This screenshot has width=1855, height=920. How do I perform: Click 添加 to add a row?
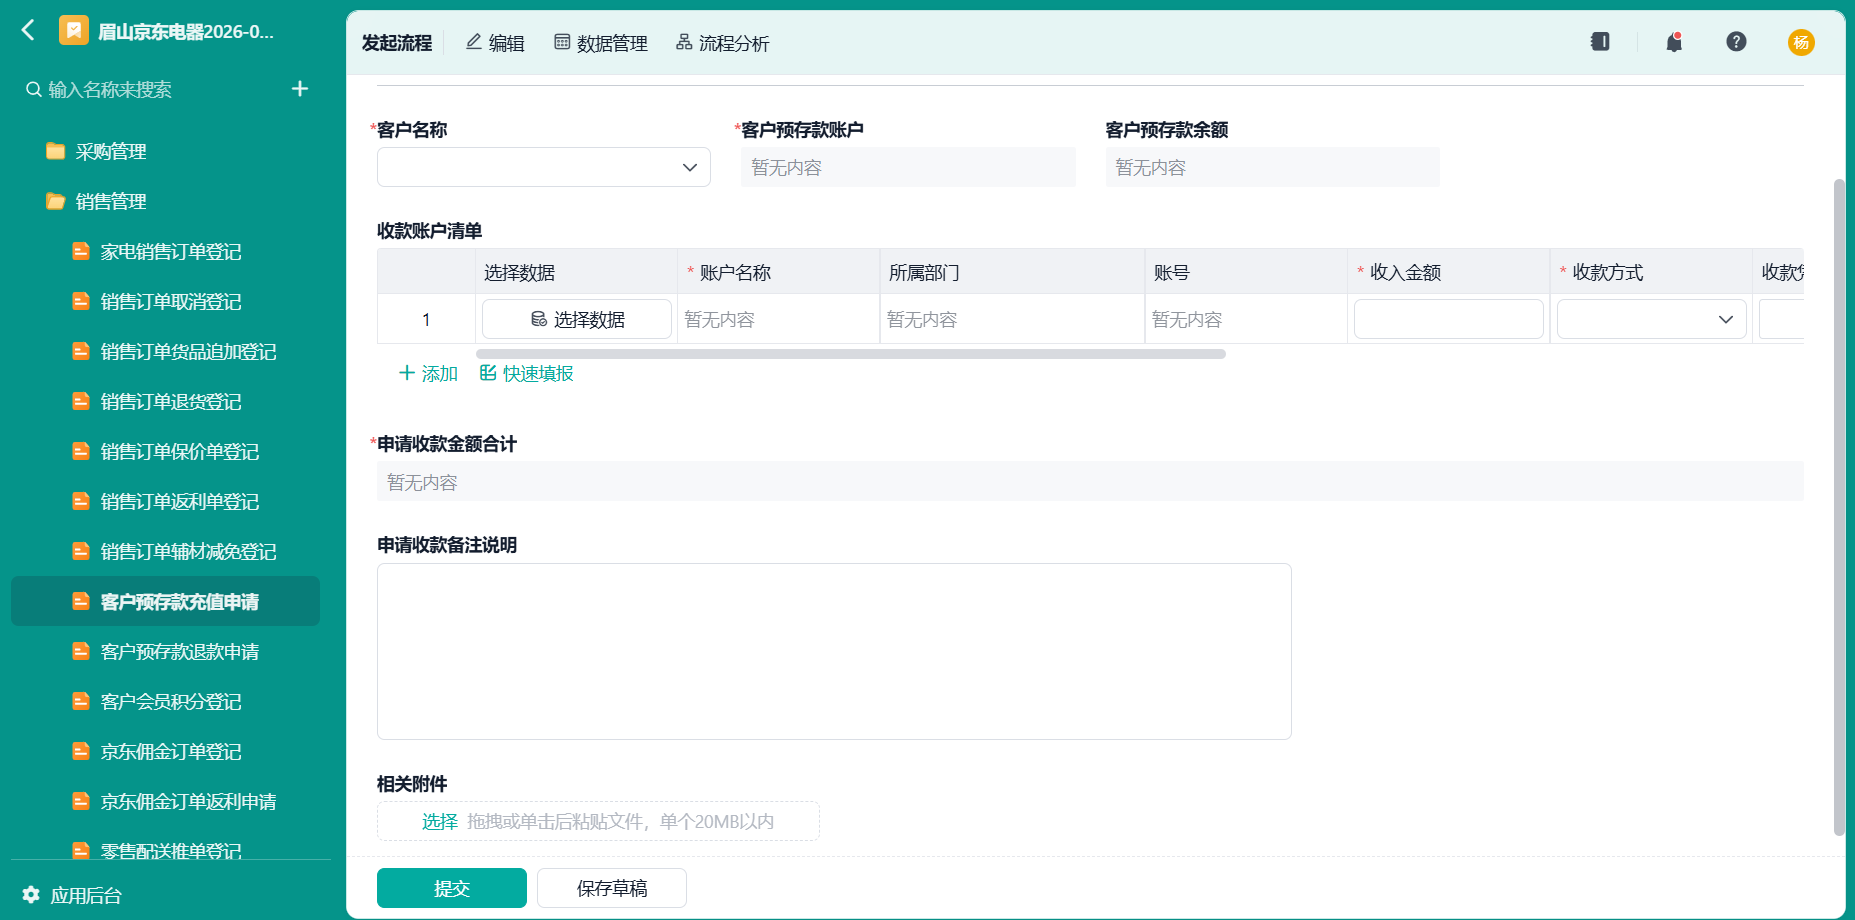click(428, 373)
